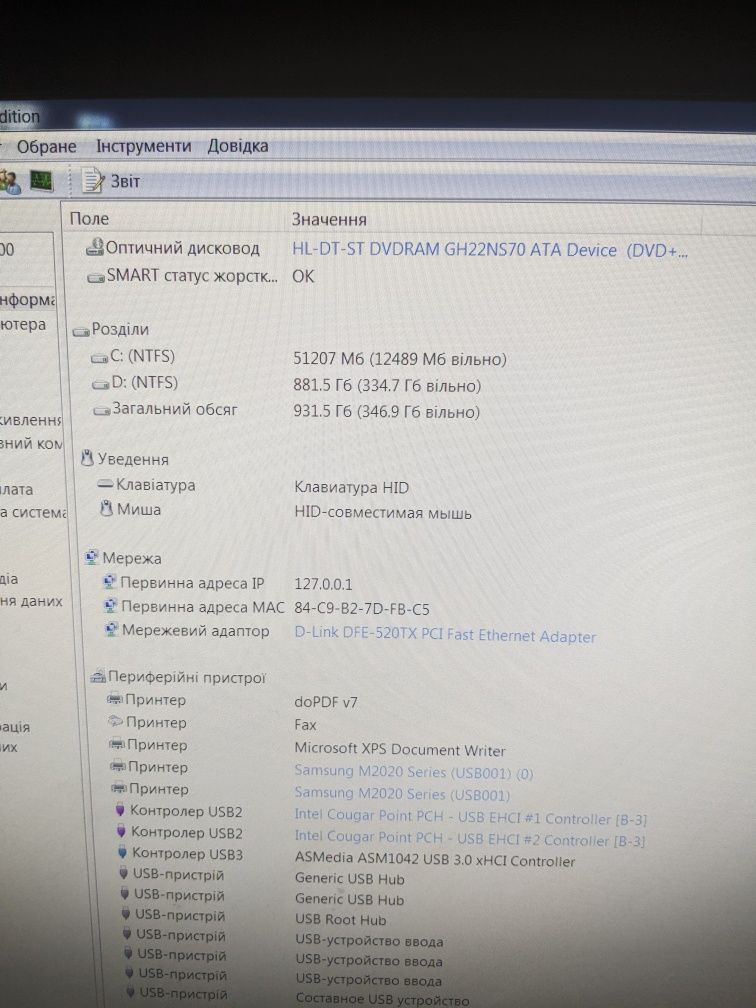Open HL-DT-ST DVDRAM GH22NS70 link
756x1008 pixels.
coord(490,250)
